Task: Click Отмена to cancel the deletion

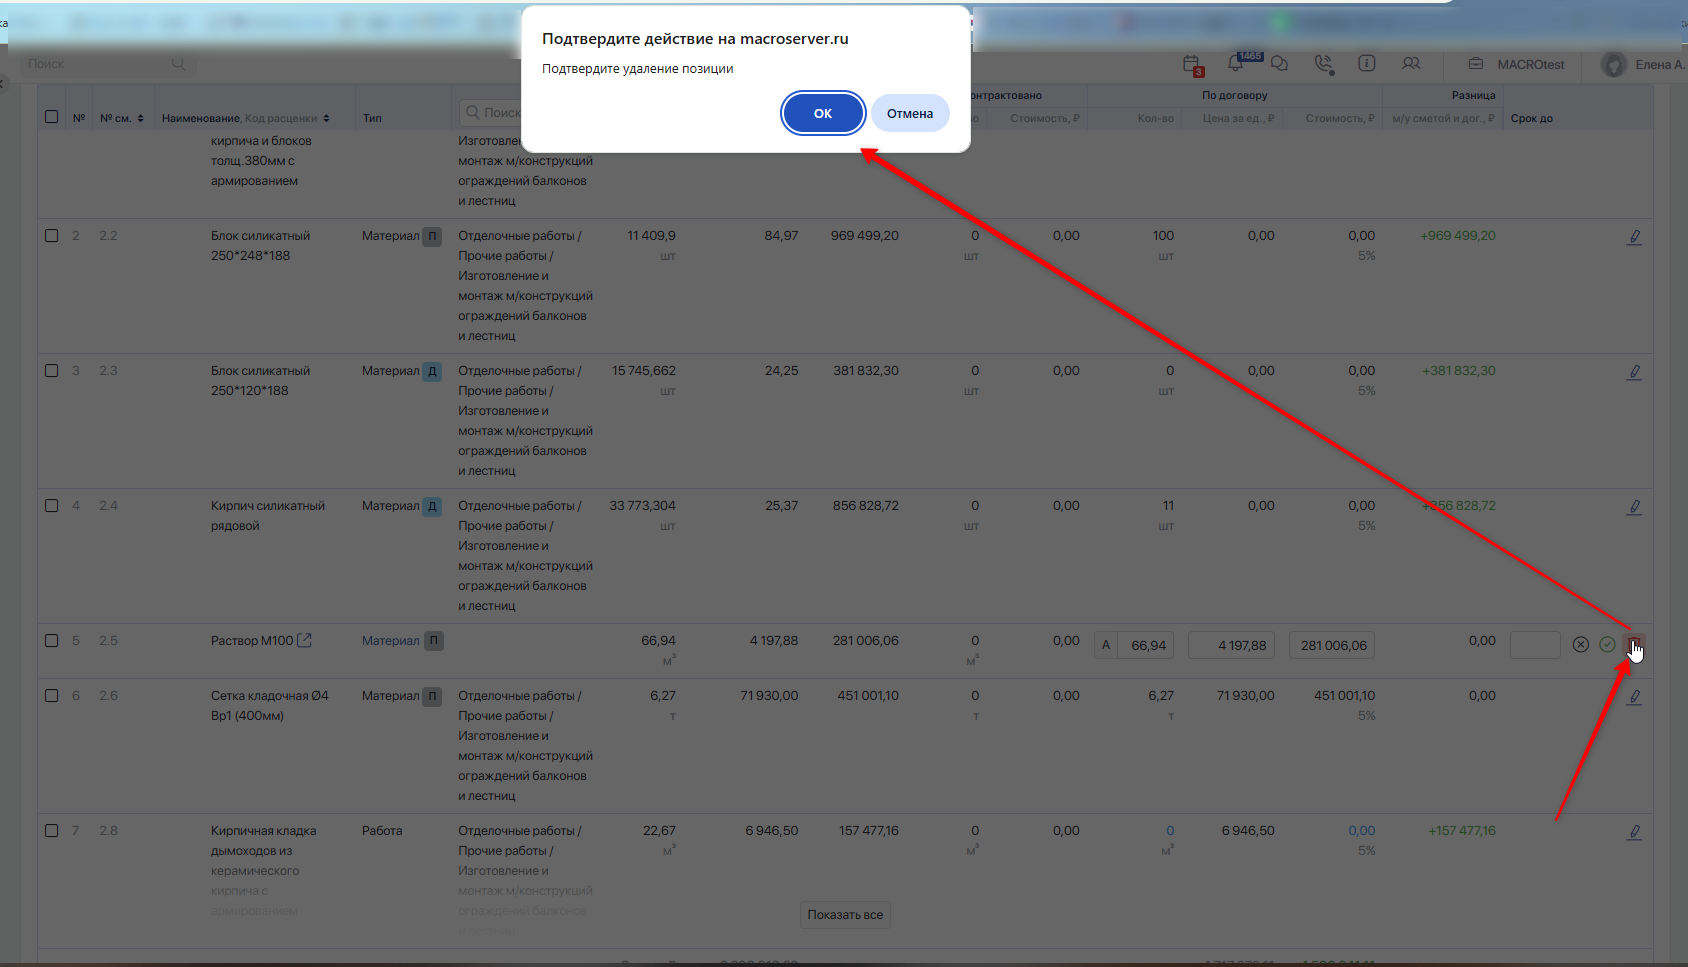Action: [x=909, y=113]
